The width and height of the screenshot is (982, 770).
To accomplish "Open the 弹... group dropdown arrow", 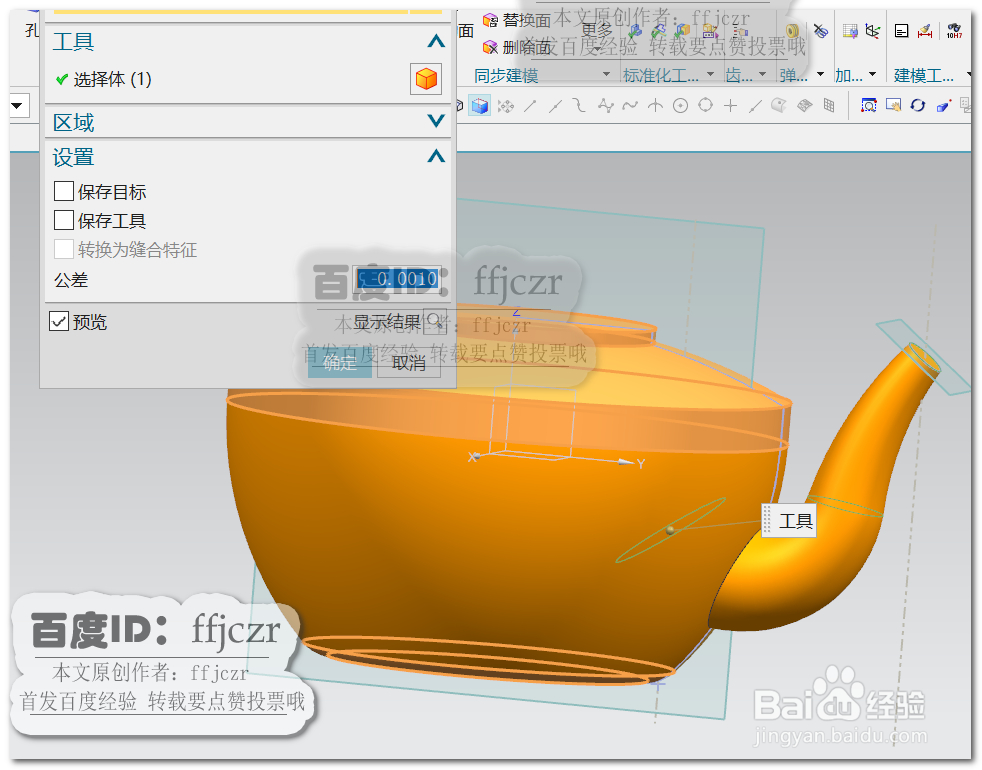I will [820, 75].
